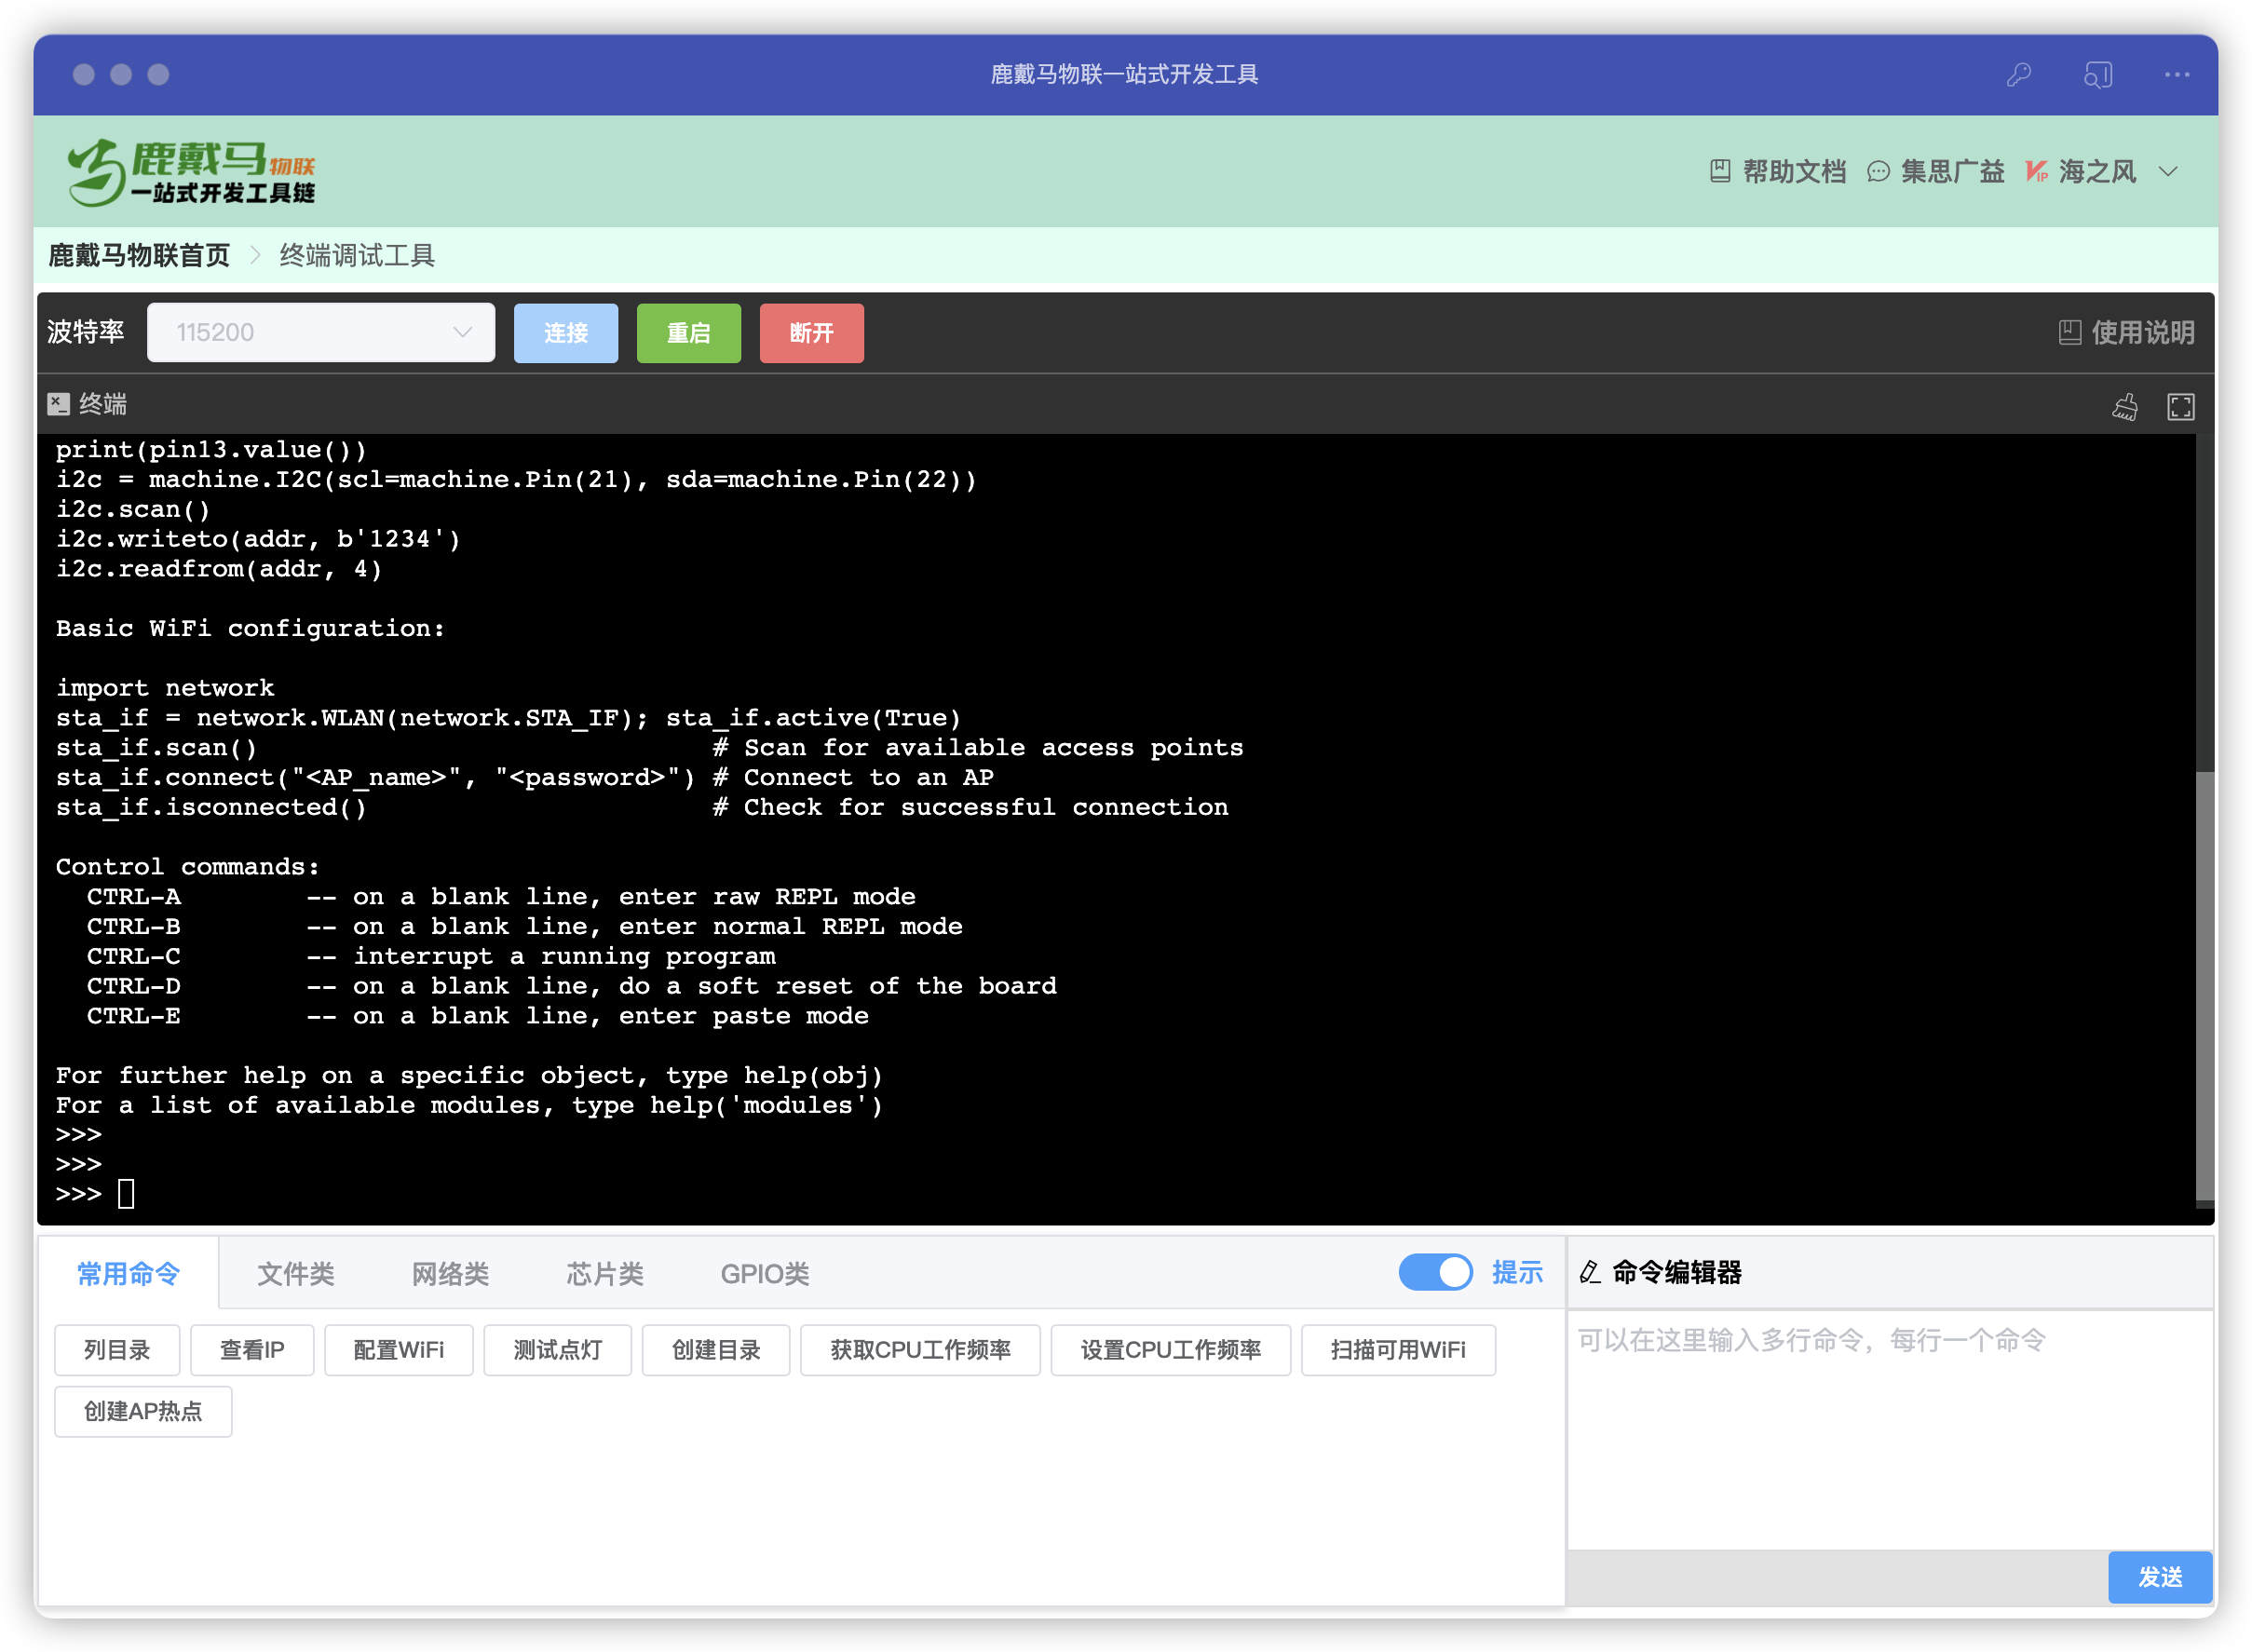Image resolution: width=2252 pixels, height=1652 pixels.
Task: Open 集思广益 feedback chat icon
Action: pyautogui.click(x=1878, y=172)
